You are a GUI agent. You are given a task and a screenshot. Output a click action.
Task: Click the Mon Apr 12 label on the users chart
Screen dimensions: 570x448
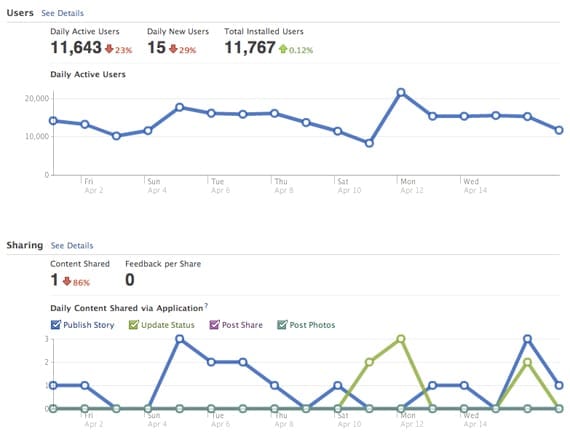pos(412,186)
